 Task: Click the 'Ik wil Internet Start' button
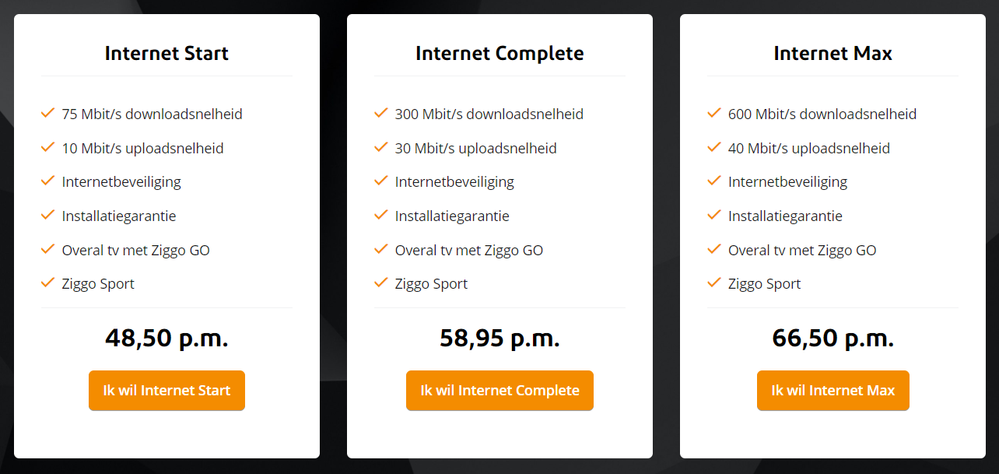(166, 390)
